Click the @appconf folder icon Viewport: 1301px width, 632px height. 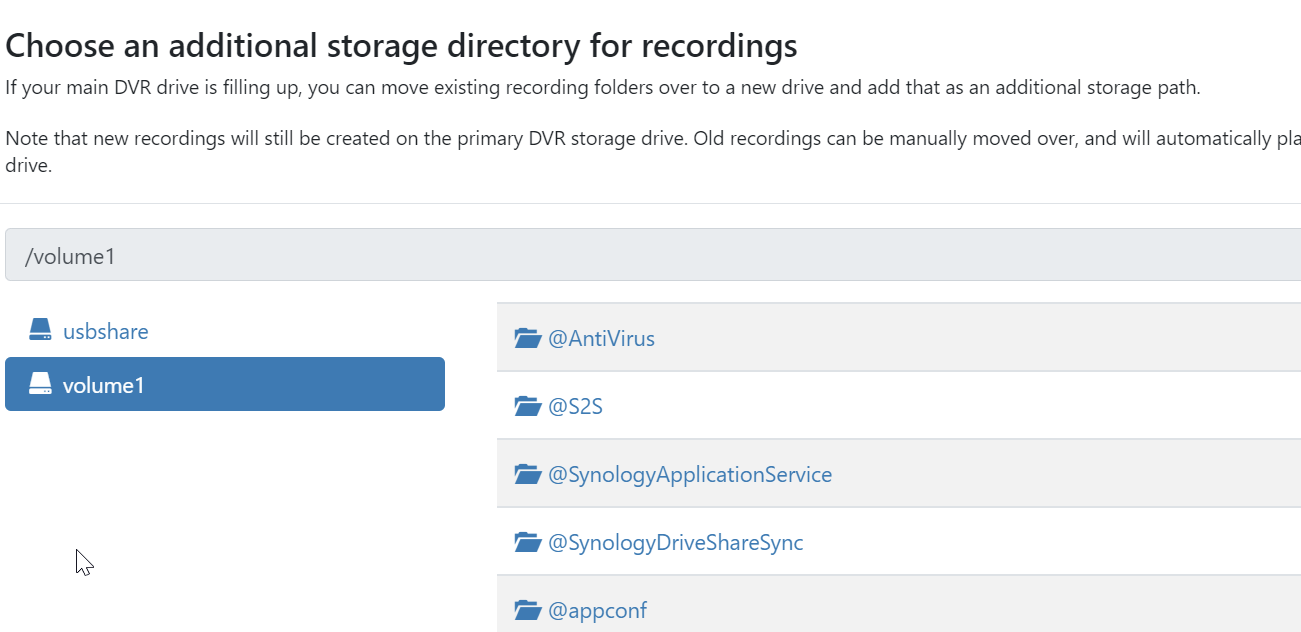(x=527, y=610)
